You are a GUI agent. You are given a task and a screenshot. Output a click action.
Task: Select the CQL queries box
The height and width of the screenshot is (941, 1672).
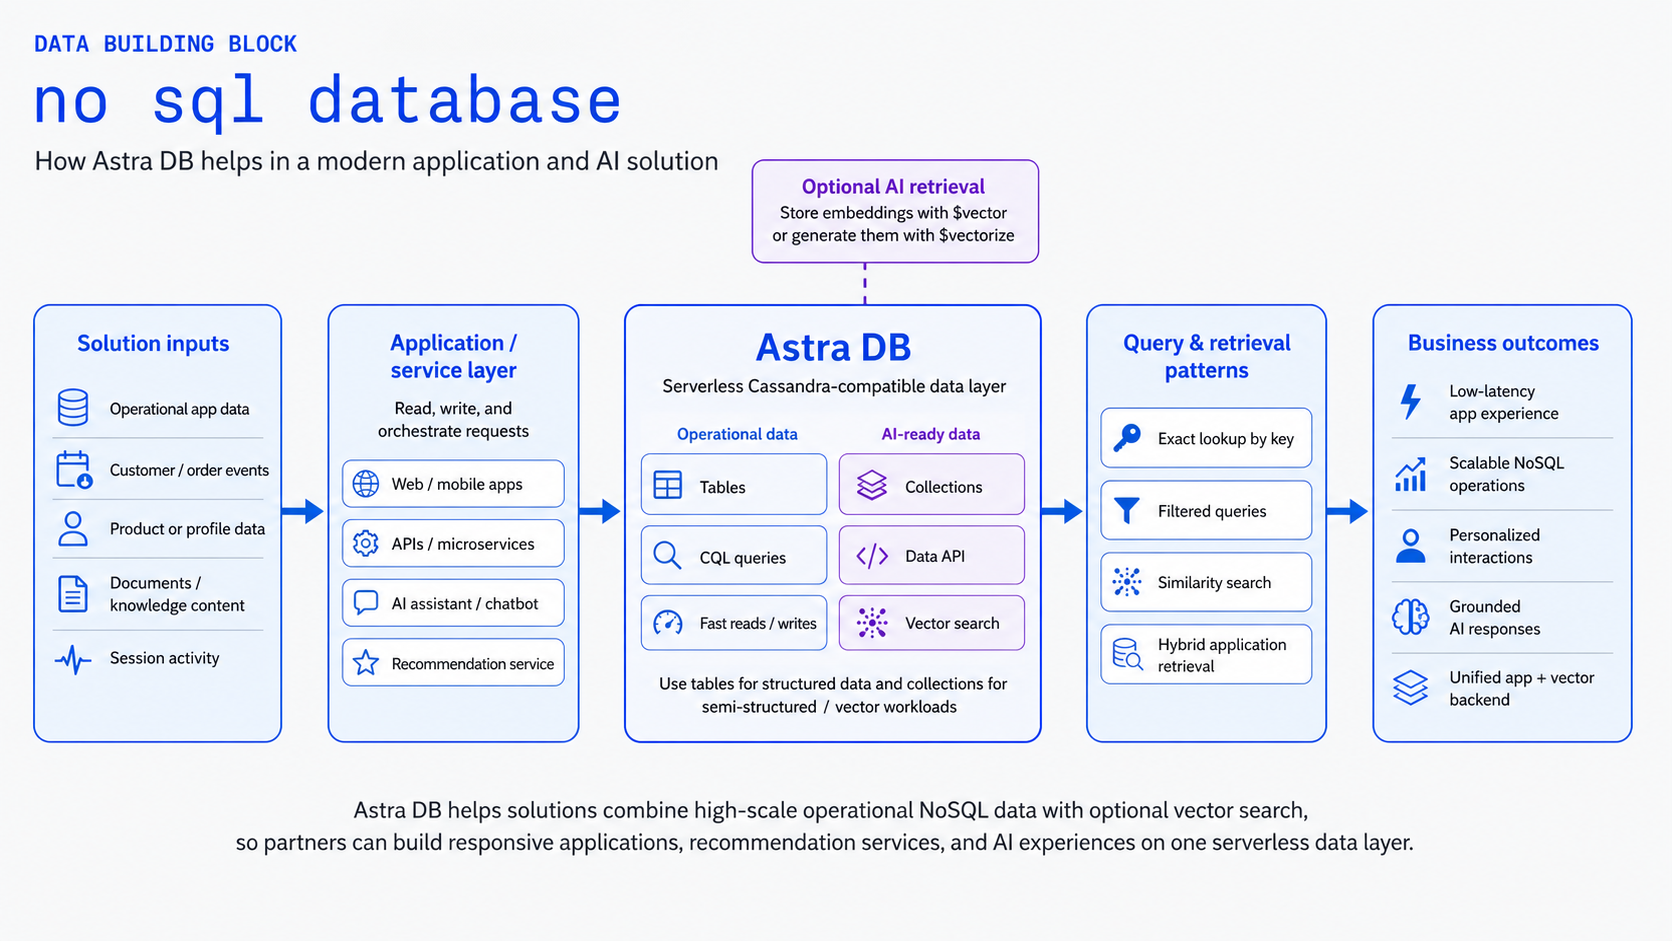[734, 556]
